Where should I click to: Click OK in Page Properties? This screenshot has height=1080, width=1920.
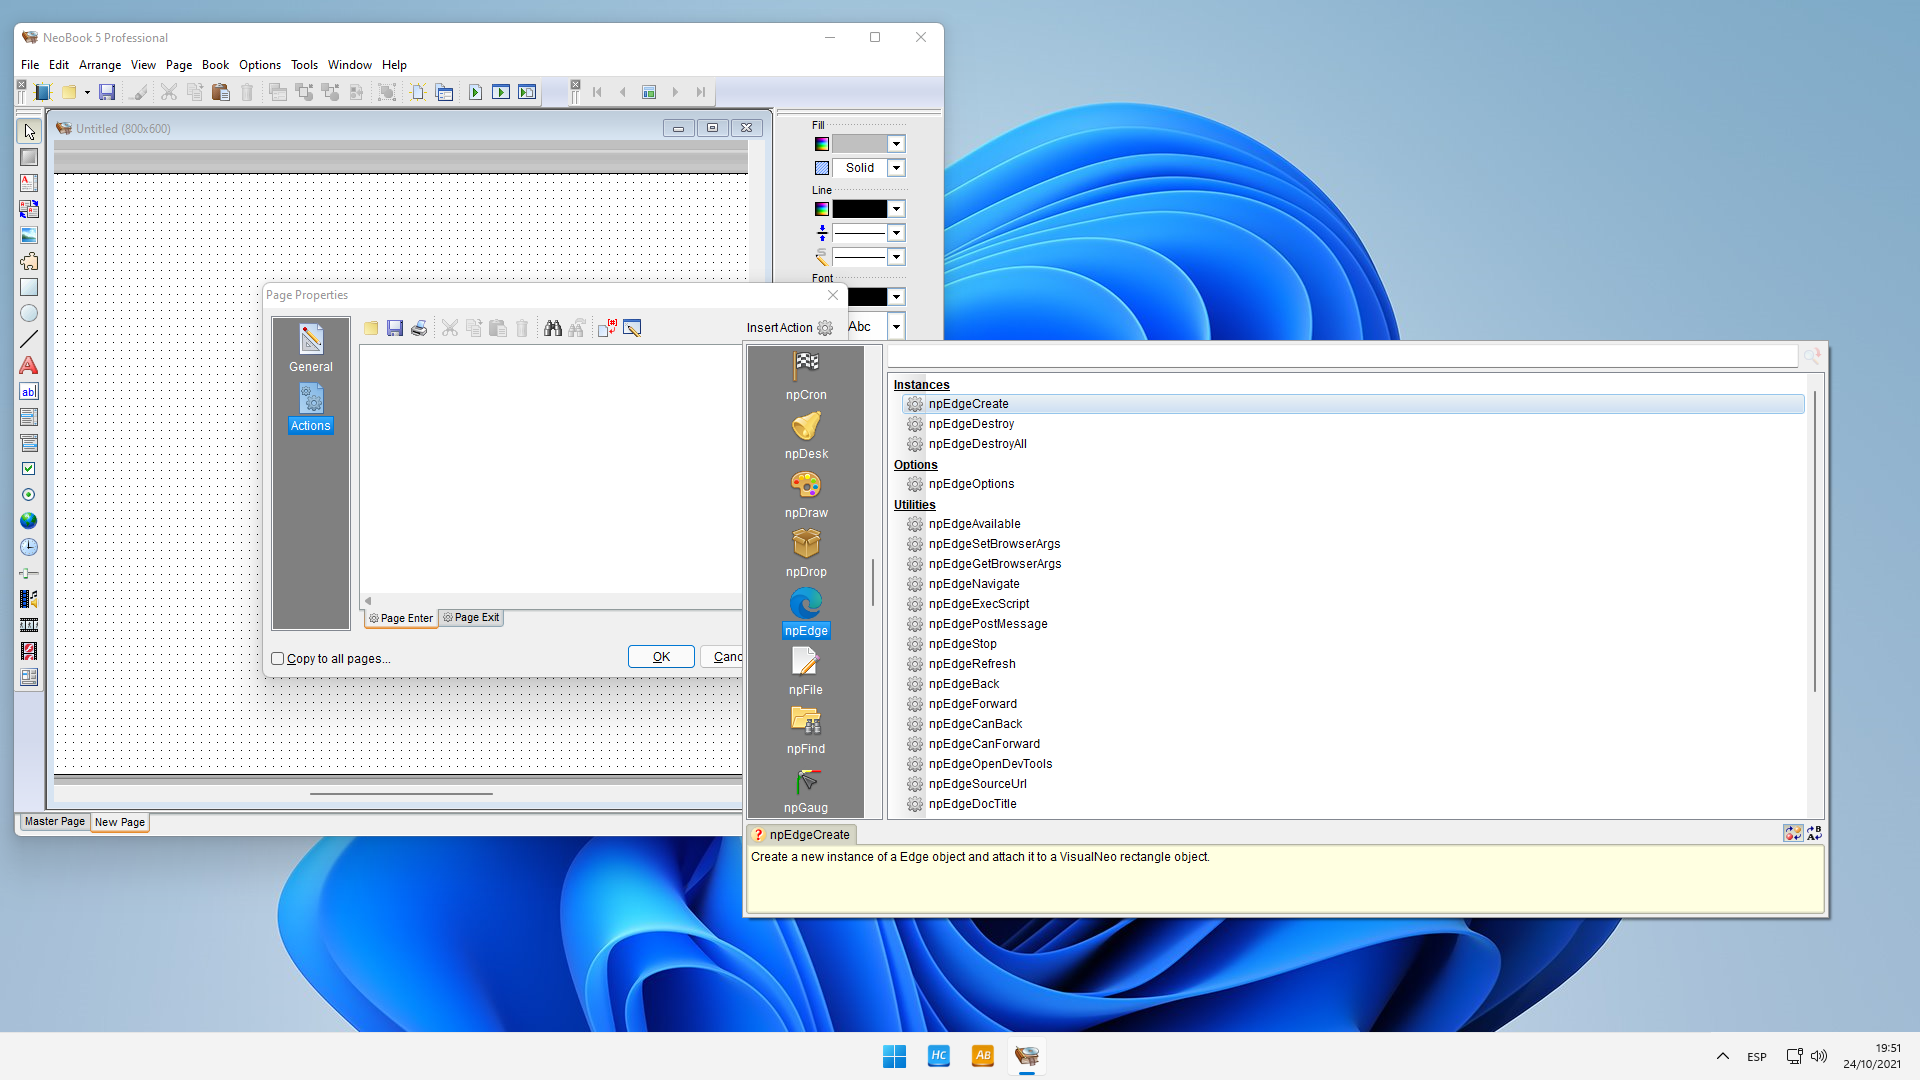[661, 657]
